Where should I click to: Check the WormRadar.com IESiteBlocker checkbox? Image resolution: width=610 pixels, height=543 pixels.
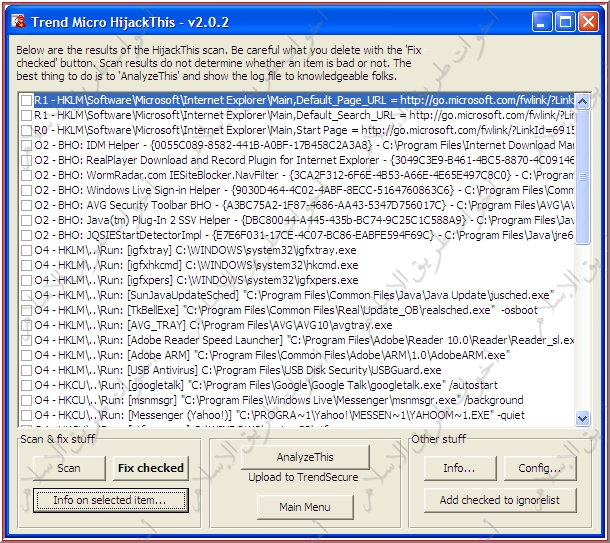[26, 175]
